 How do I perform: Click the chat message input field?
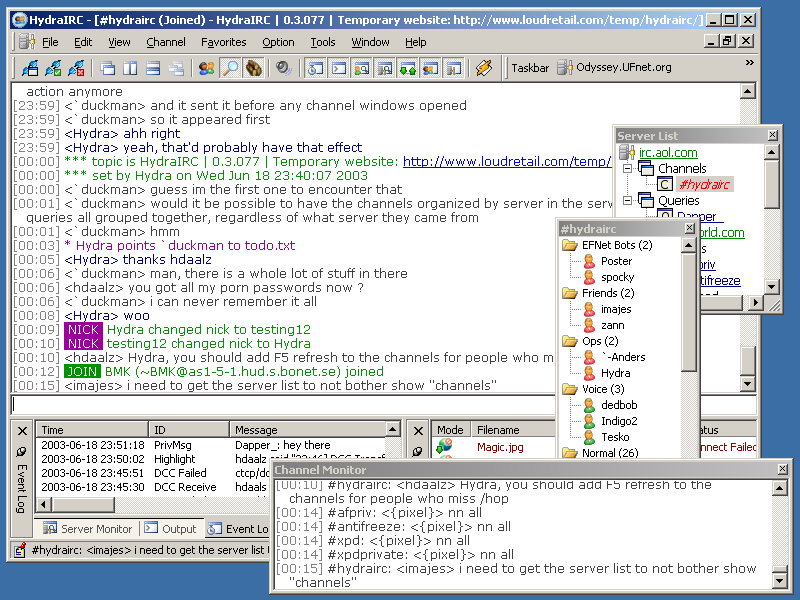click(x=283, y=405)
